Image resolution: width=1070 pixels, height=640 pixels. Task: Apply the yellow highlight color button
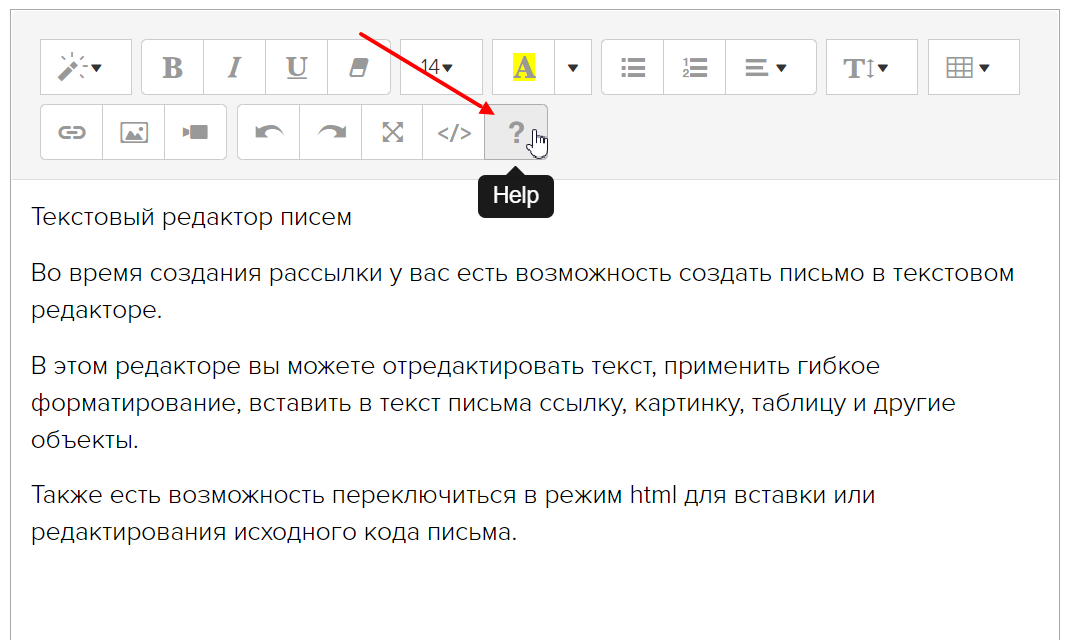(524, 67)
